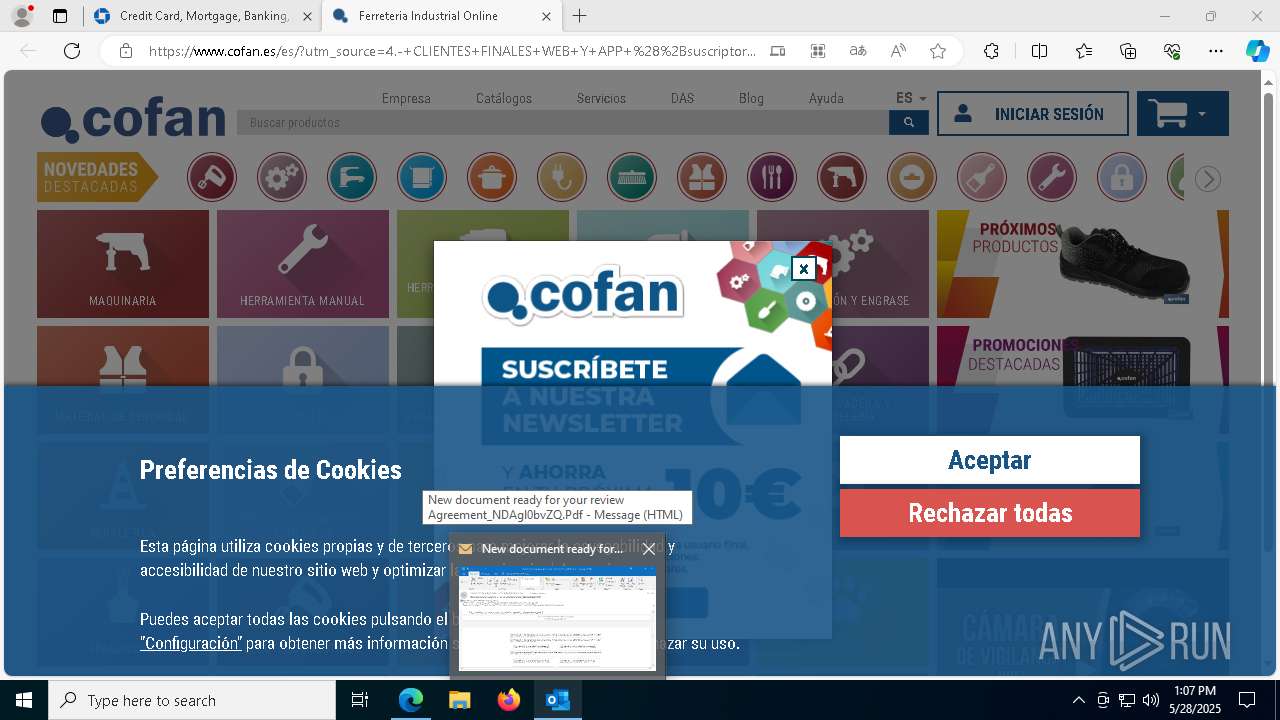The width and height of the screenshot is (1280, 720).
Task: Click the Novedades Destacadas badge
Action: (97, 177)
